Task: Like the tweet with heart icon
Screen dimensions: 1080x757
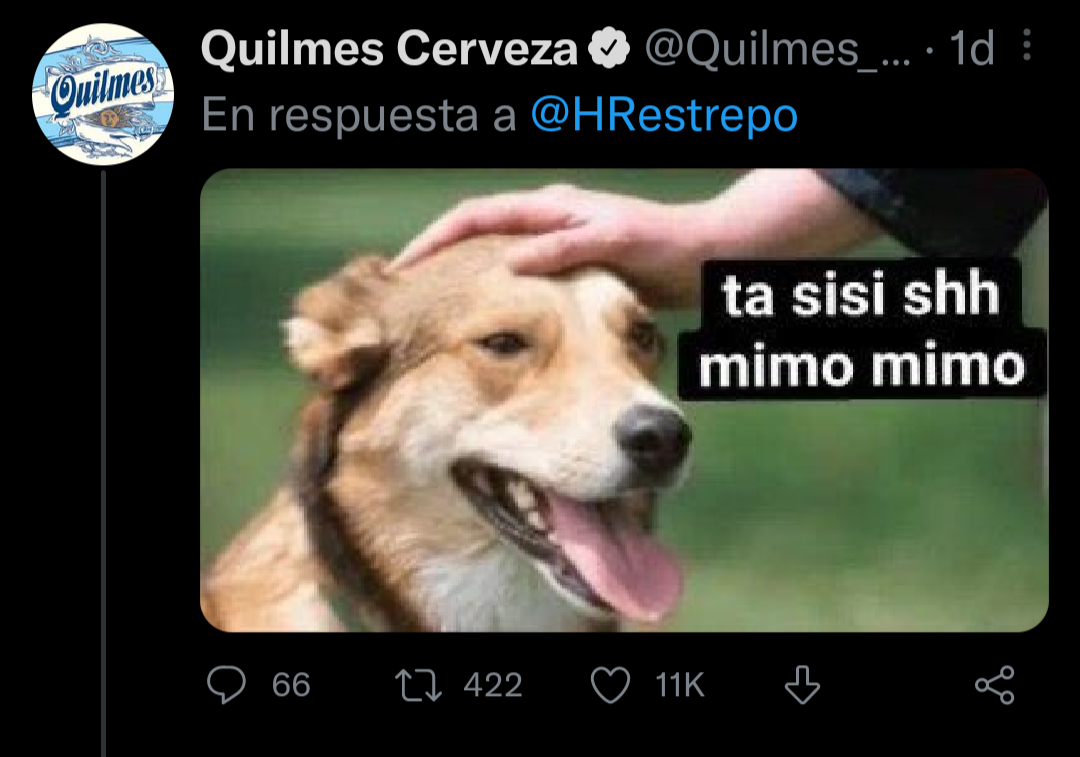Action: click(x=610, y=685)
